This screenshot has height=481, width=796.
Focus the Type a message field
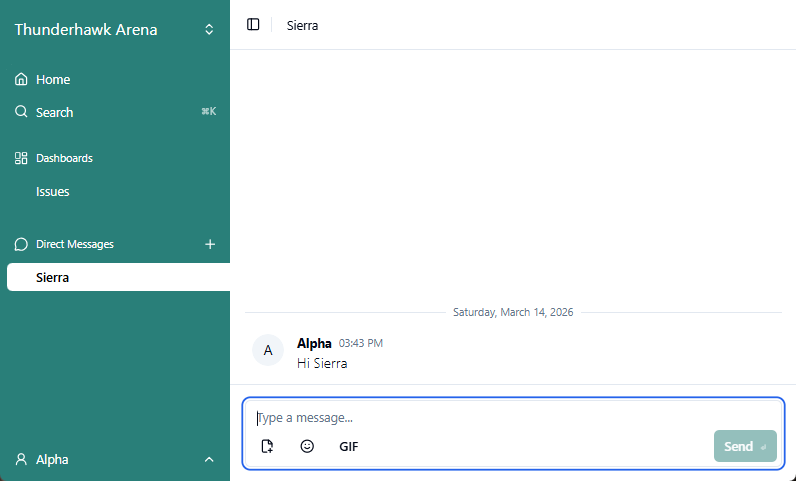coord(500,418)
